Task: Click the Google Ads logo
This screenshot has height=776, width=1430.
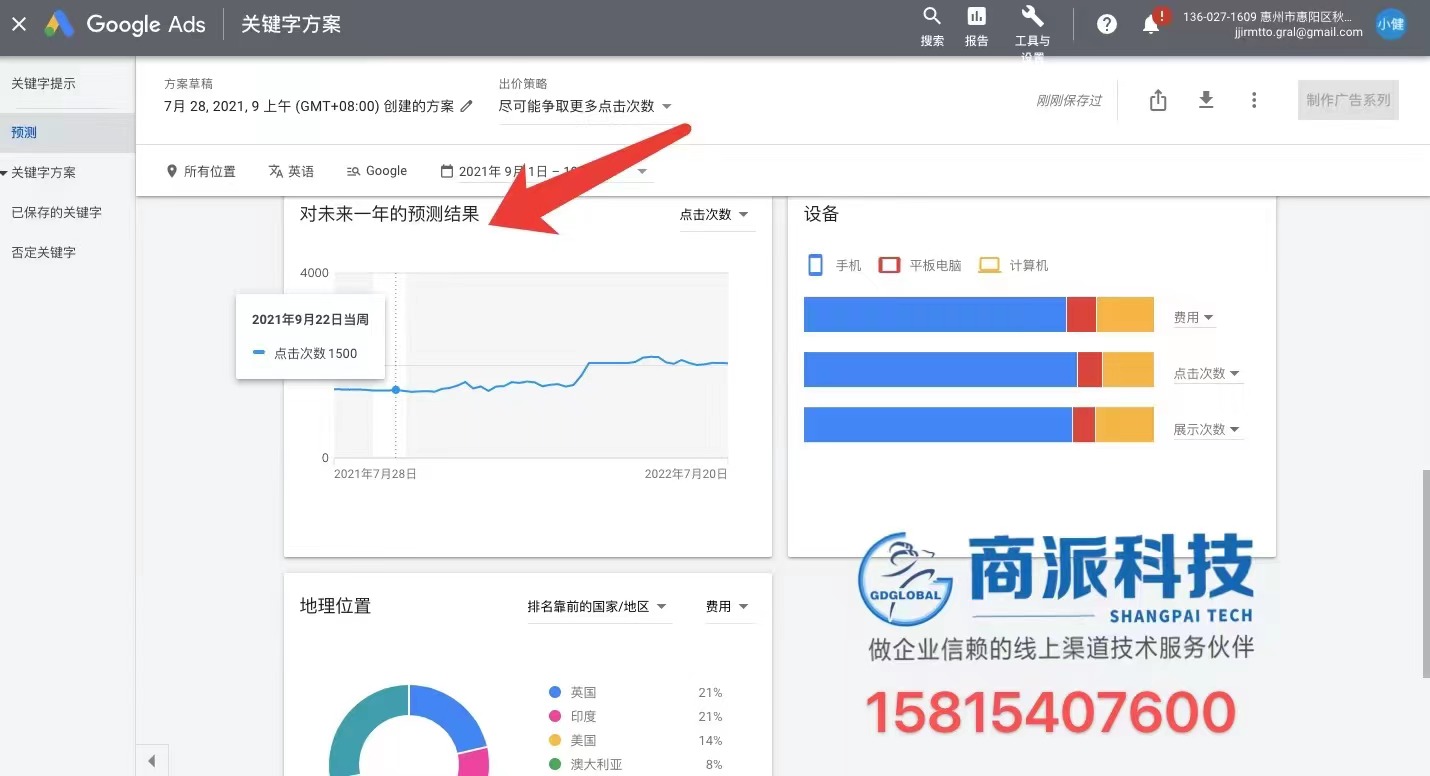Action: [x=124, y=24]
